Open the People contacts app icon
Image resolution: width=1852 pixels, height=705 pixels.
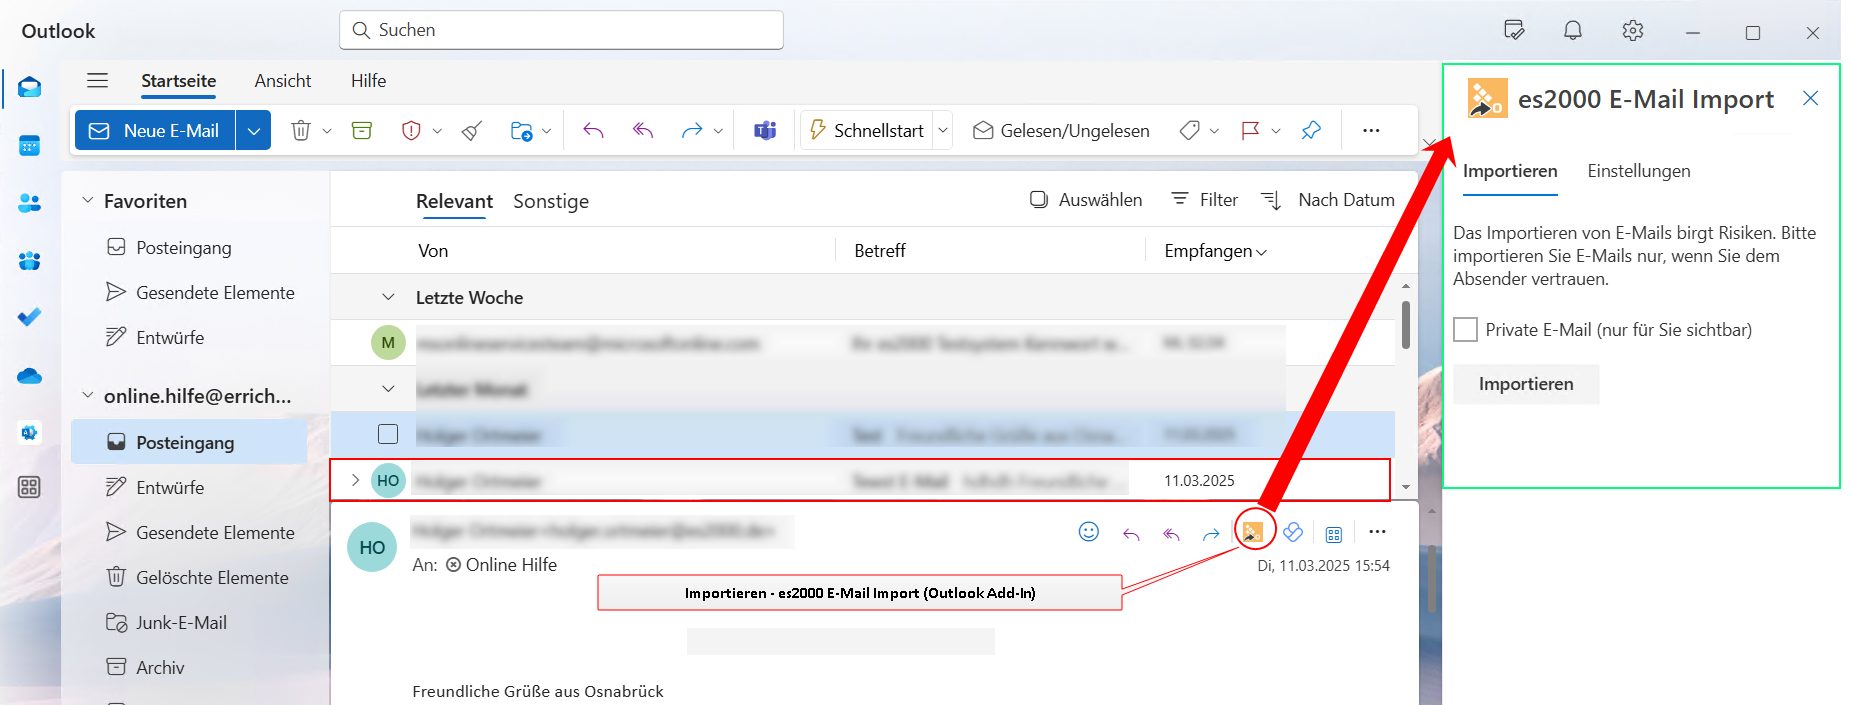(30, 203)
